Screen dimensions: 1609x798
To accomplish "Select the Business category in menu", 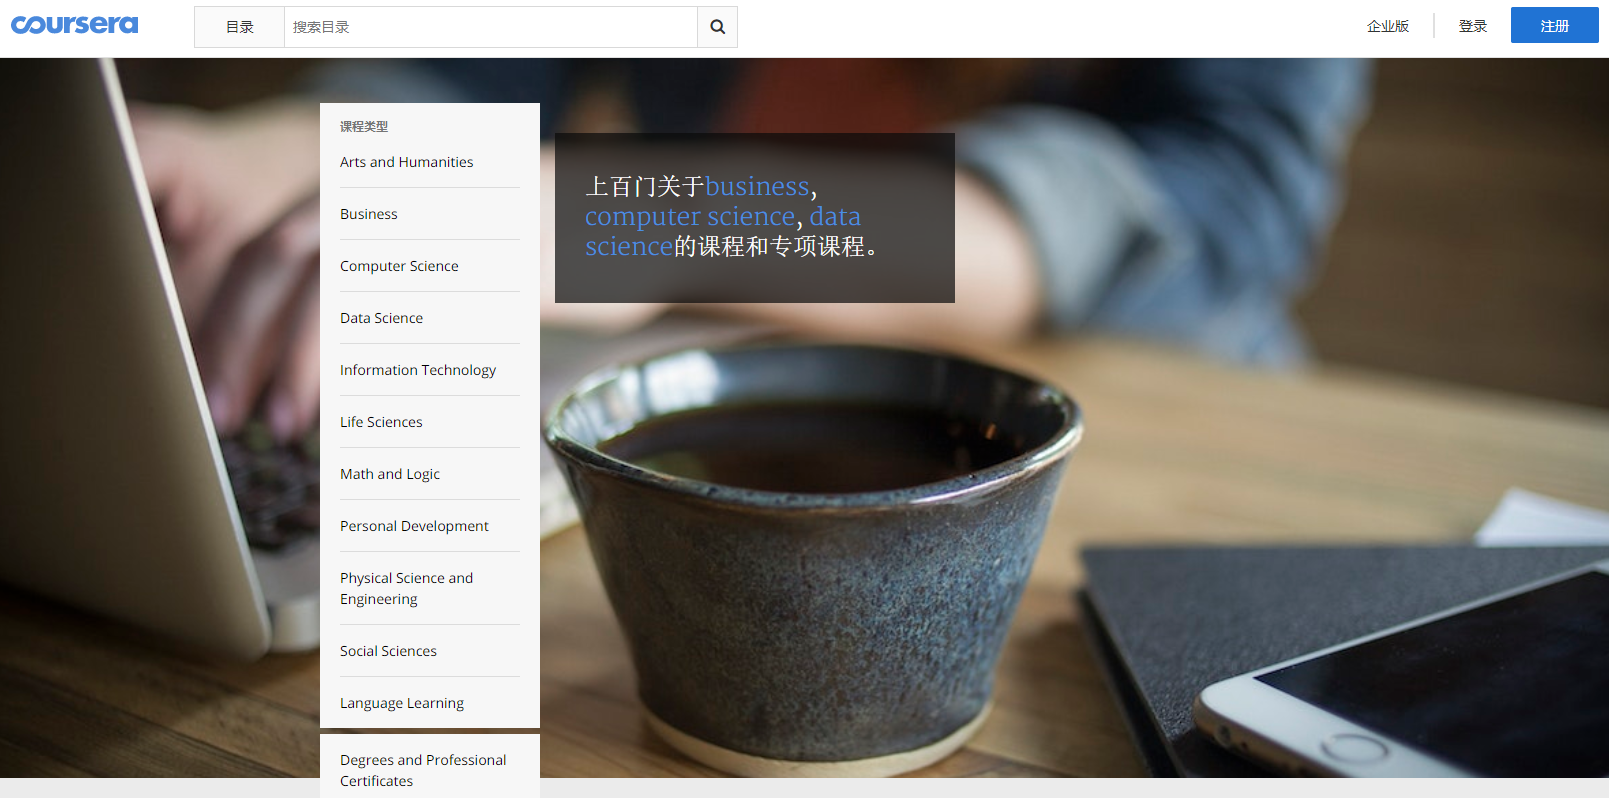I will click(x=369, y=214).
